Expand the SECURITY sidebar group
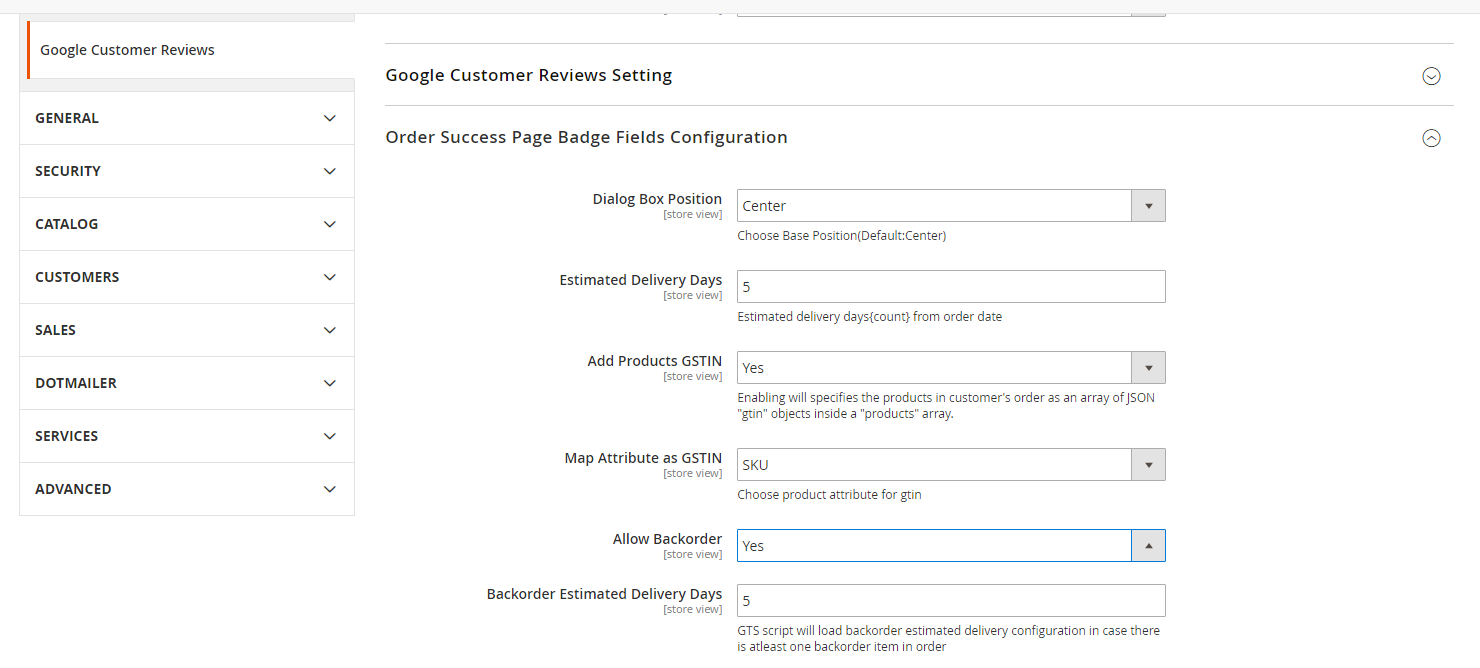Viewport: 1480px width, 668px height. pyautogui.click(x=186, y=171)
